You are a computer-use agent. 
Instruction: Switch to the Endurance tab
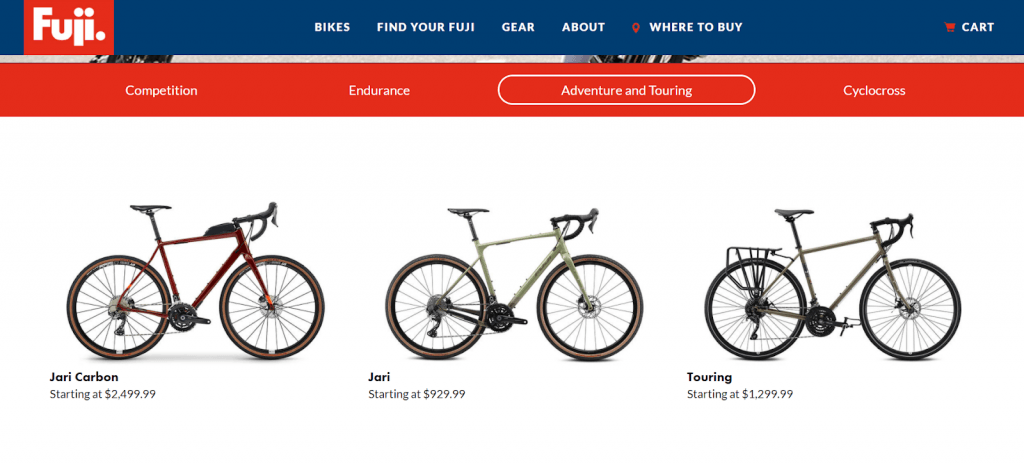[x=379, y=90]
